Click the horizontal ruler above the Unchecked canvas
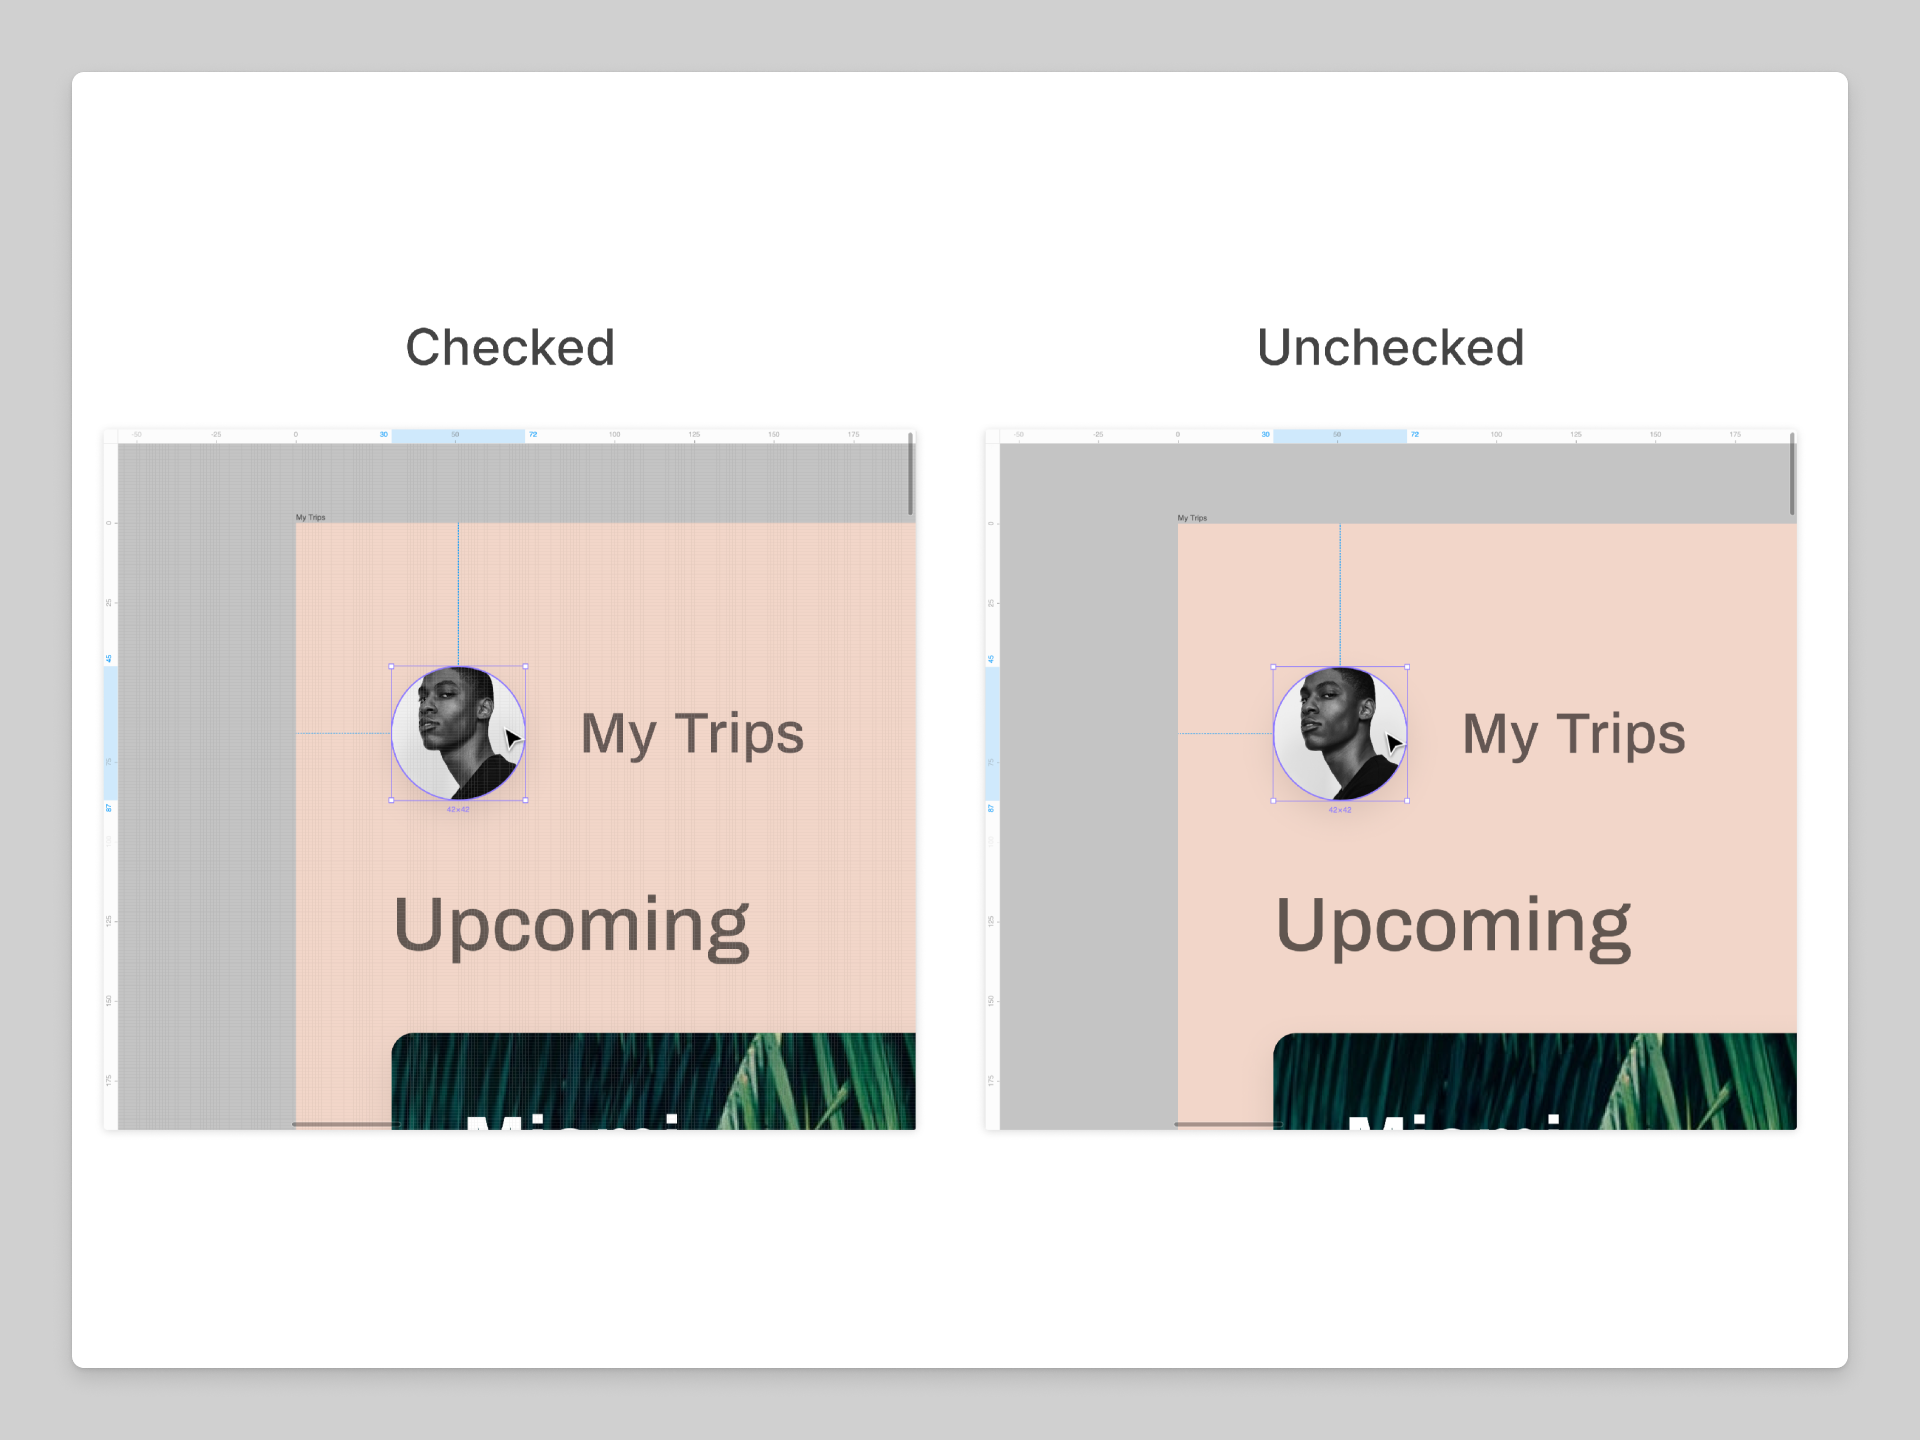This screenshot has width=1920, height=1440. (x=1530, y=435)
